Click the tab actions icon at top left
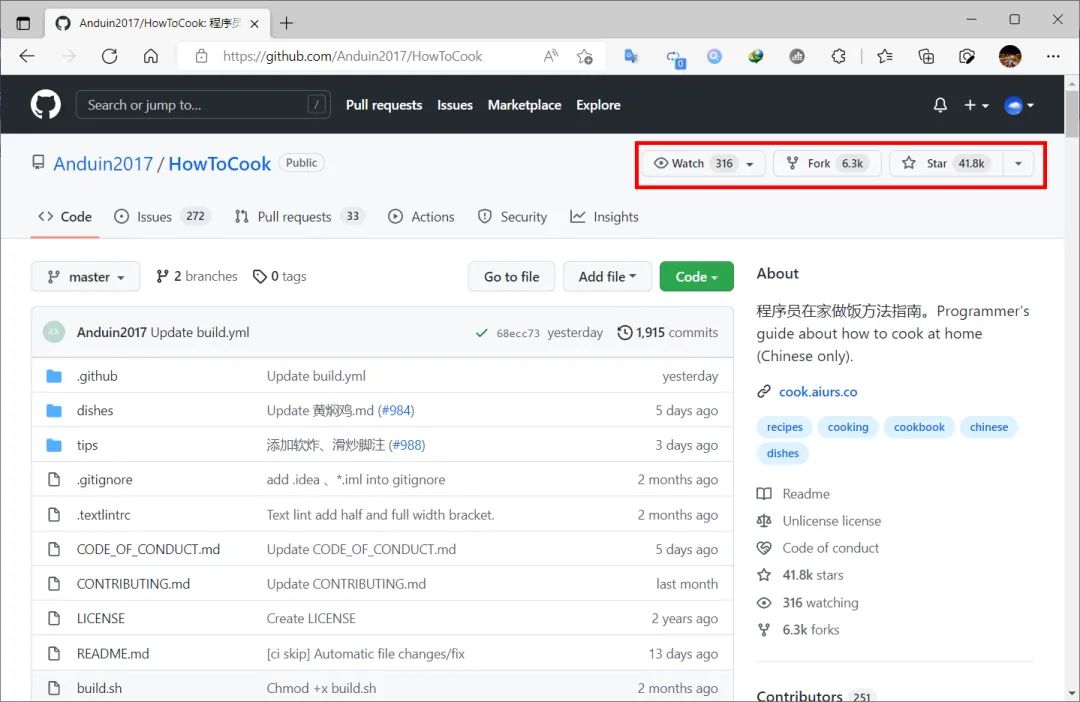The width and height of the screenshot is (1080, 702). click(23, 23)
